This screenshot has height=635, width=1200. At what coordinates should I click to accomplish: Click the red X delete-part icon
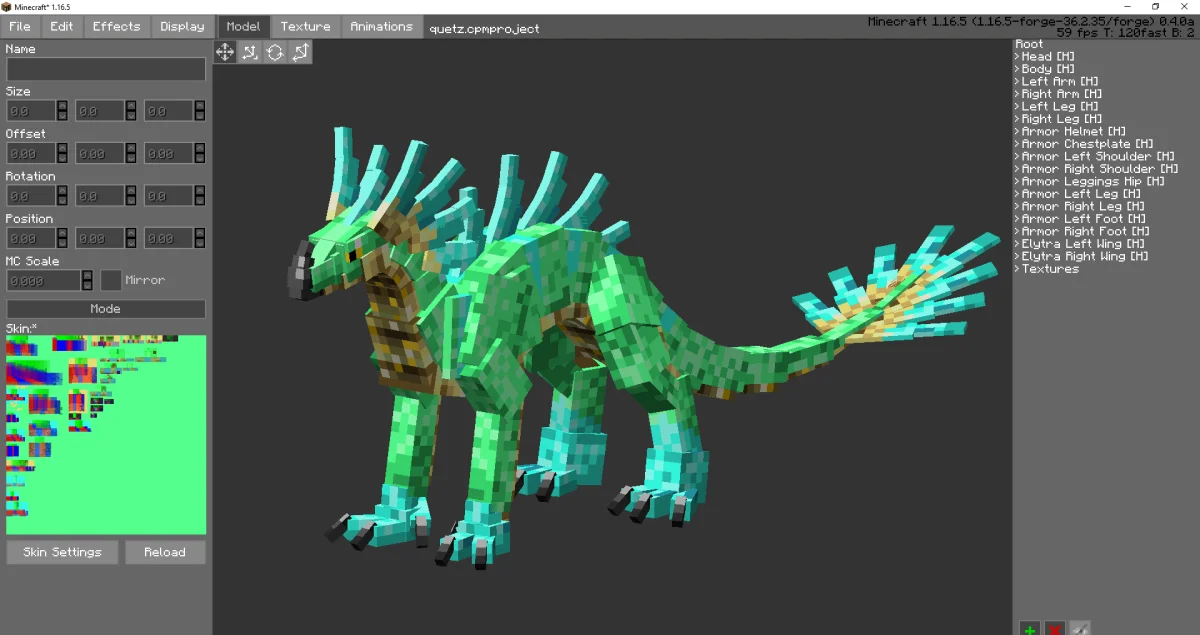(x=1054, y=628)
